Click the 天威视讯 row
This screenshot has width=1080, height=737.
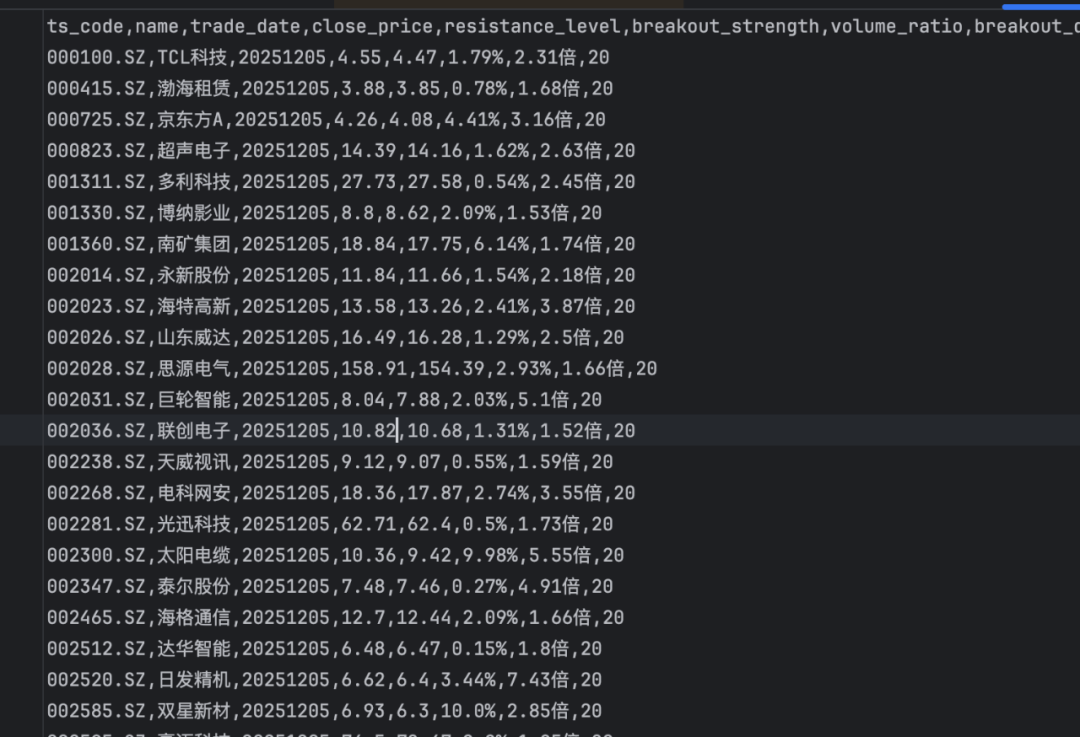point(330,461)
